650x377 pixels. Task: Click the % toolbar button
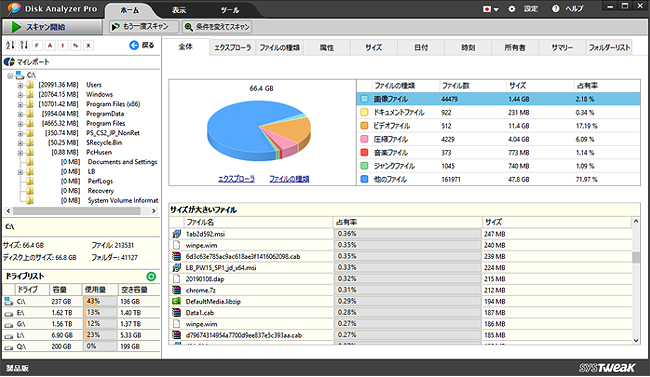pyautogui.click(x=75, y=46)
